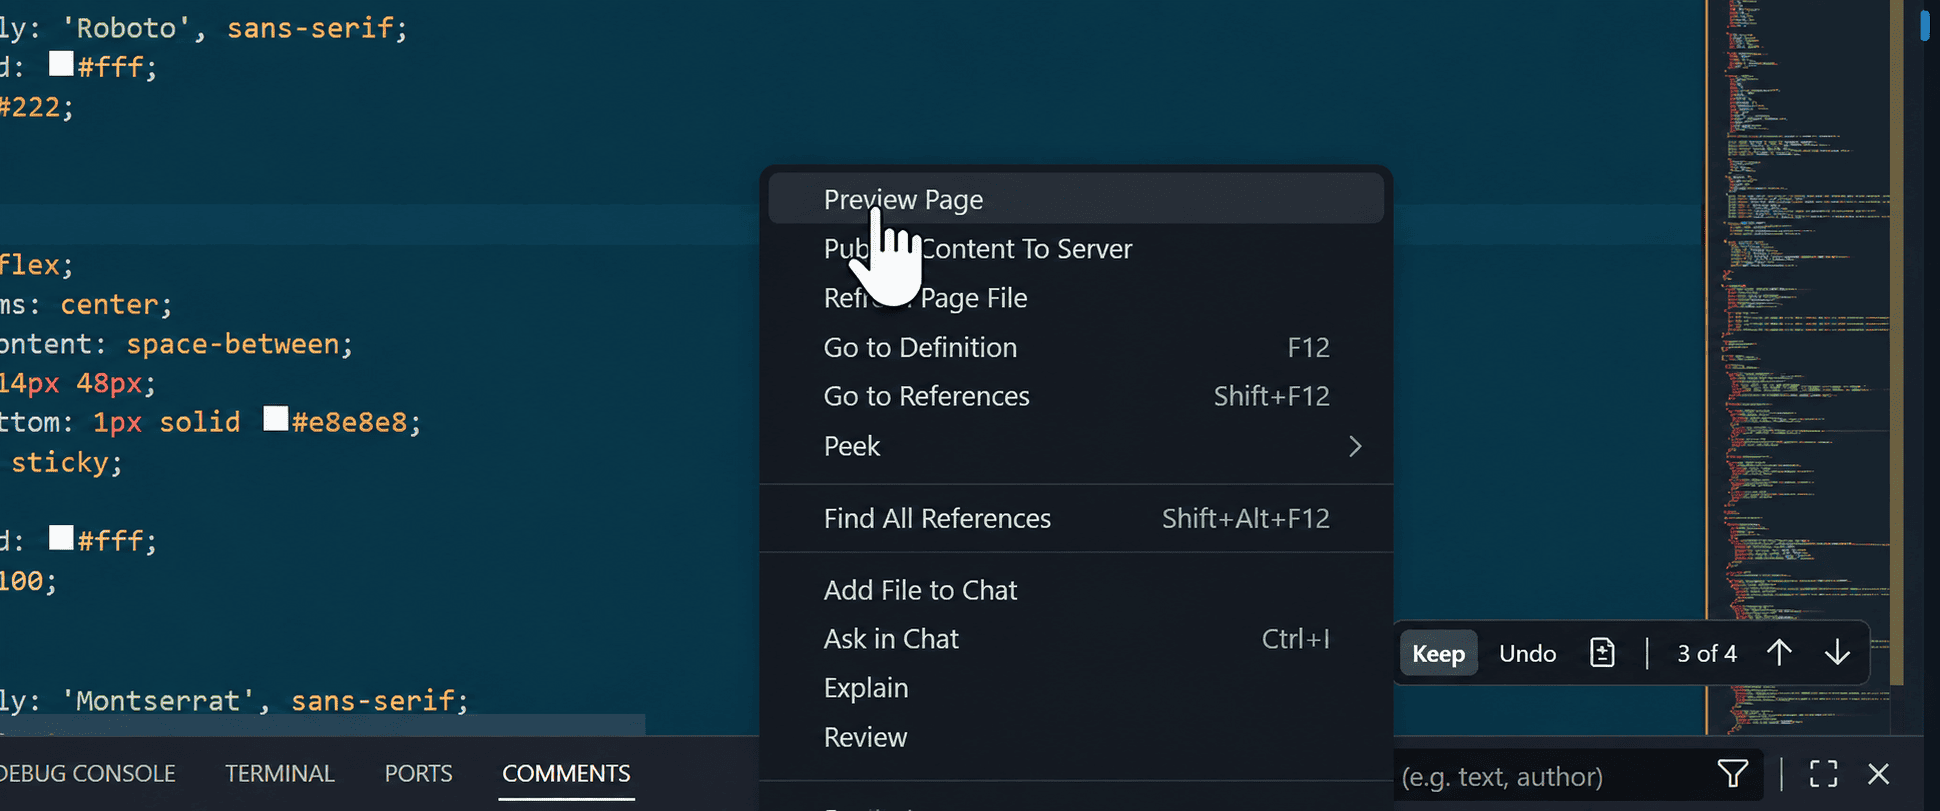Choose Preview Page from context menu

[1076, 199]
